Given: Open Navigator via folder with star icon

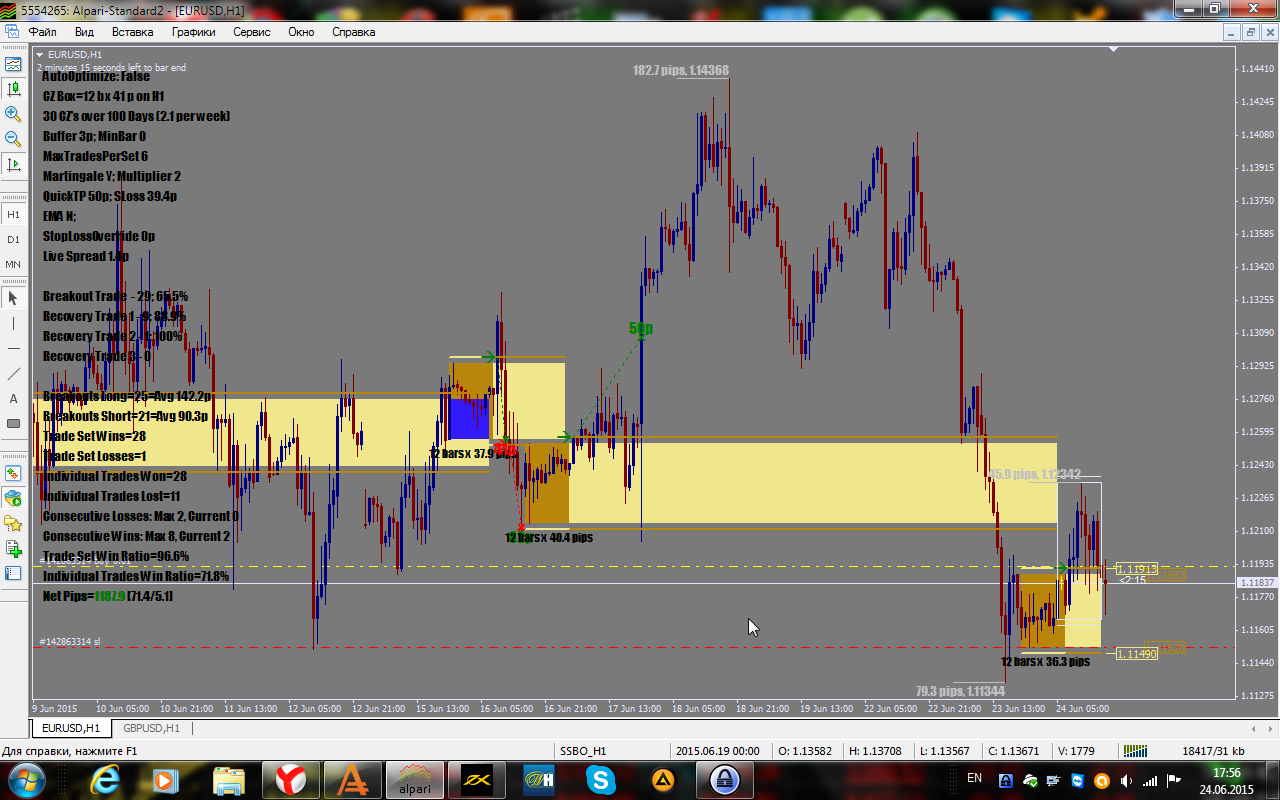Looking at the screenshot, I should pyautogui.click(x=13, y=523).
